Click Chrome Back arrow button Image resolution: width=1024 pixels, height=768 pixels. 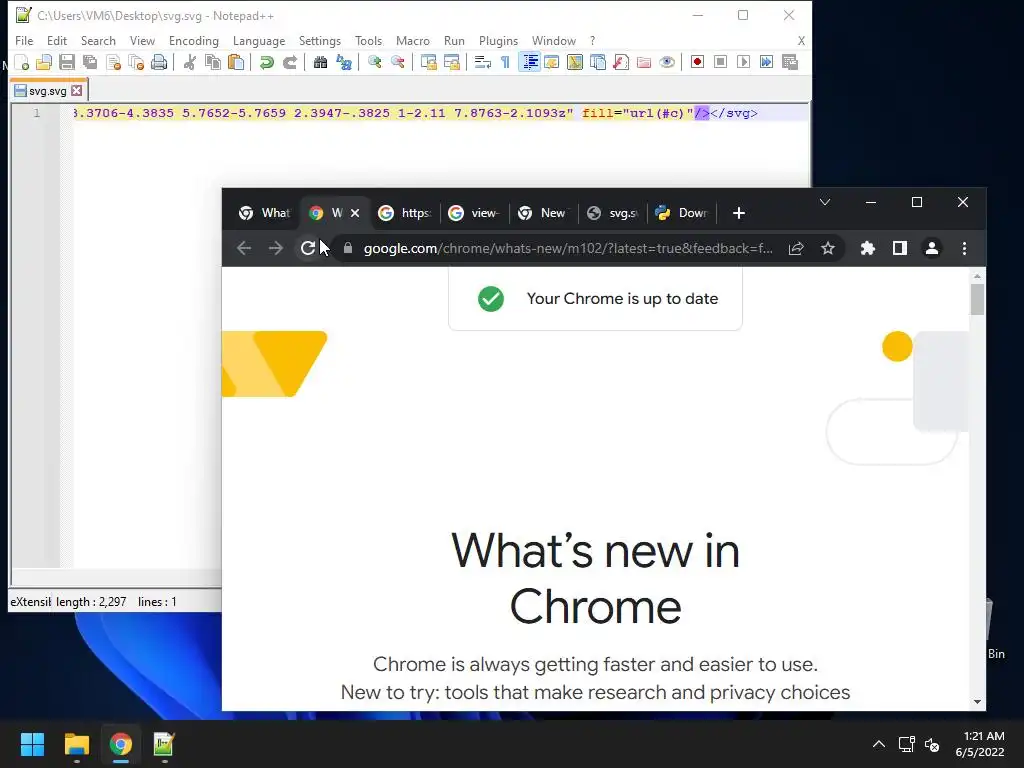(x=244, y=248)
